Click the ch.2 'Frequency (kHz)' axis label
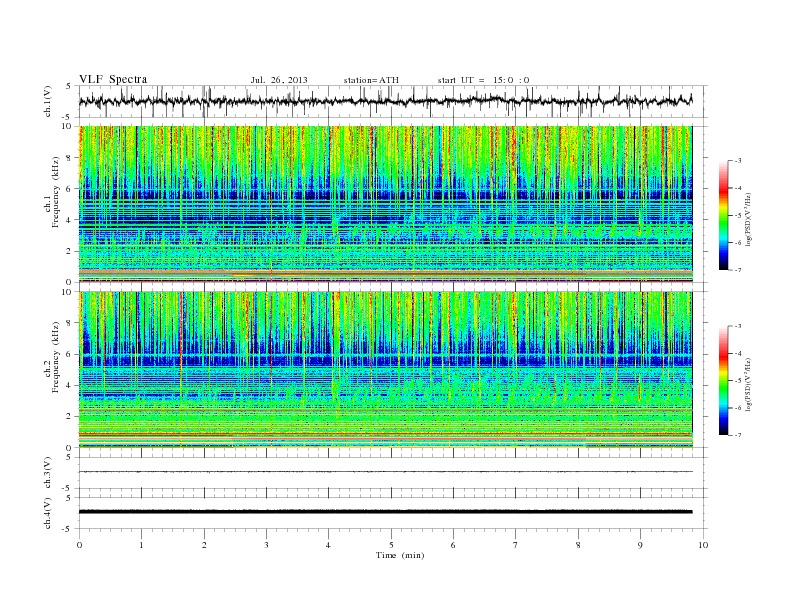This screenshot has width=792, height=612. click(56, 357)
